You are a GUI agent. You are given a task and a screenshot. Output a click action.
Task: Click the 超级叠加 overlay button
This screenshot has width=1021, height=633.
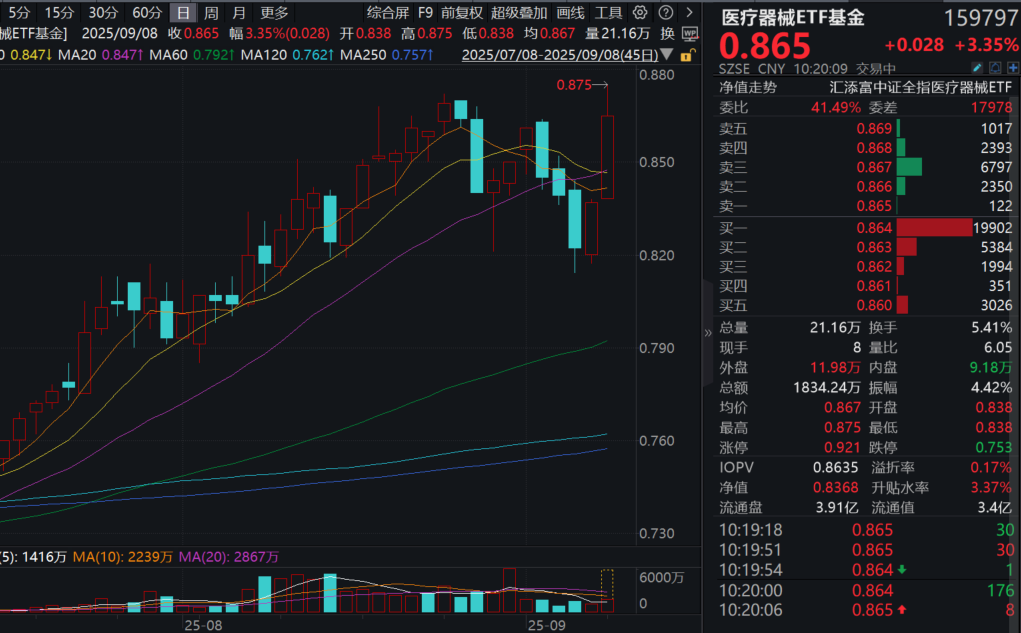click(x=519, y=13)
